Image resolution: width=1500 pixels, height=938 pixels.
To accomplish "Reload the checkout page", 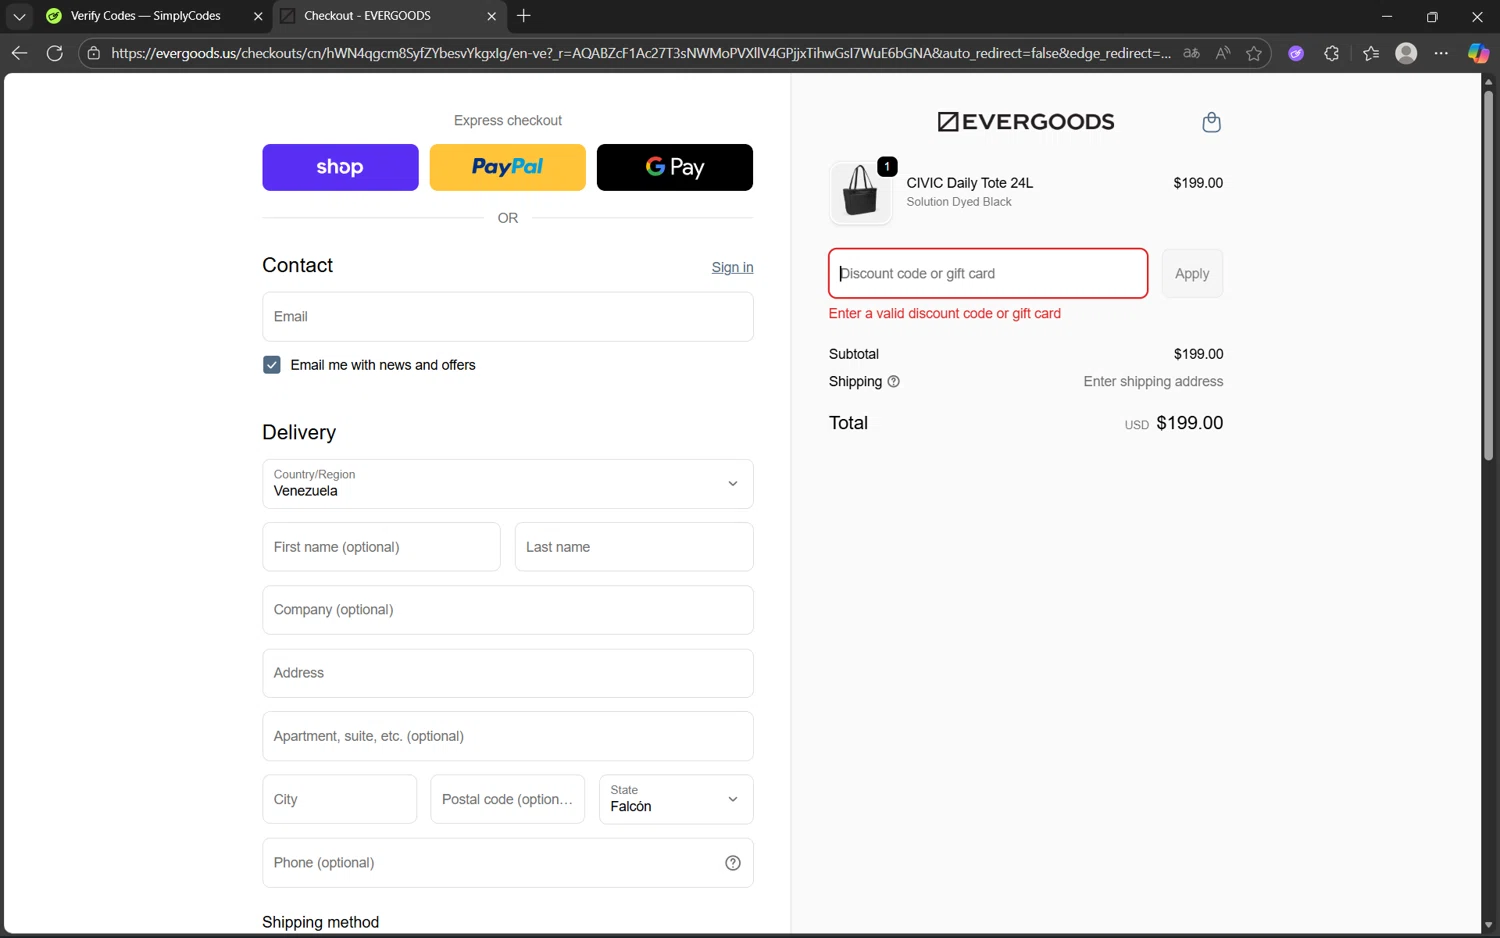I will [x=55, y=53].
